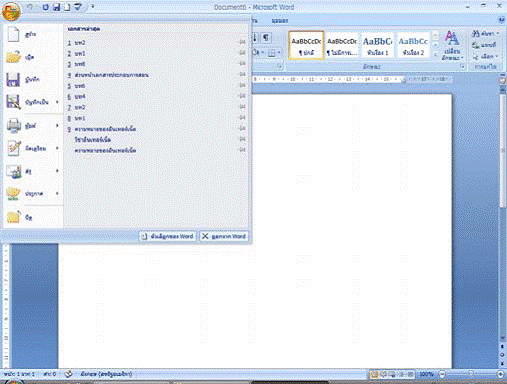Screen dimensions: 507x384
Task: Click the round Office button
Action: tap(11, 11)
